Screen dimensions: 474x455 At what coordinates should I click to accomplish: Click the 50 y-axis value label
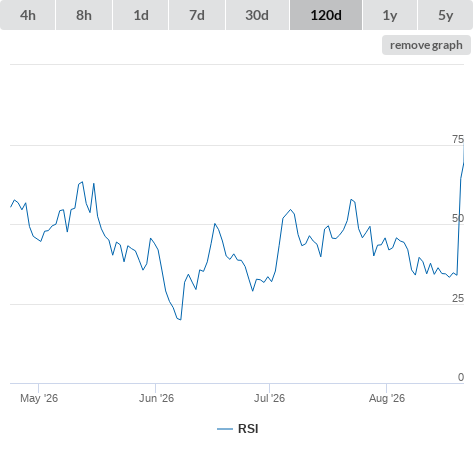click(458, 218)
